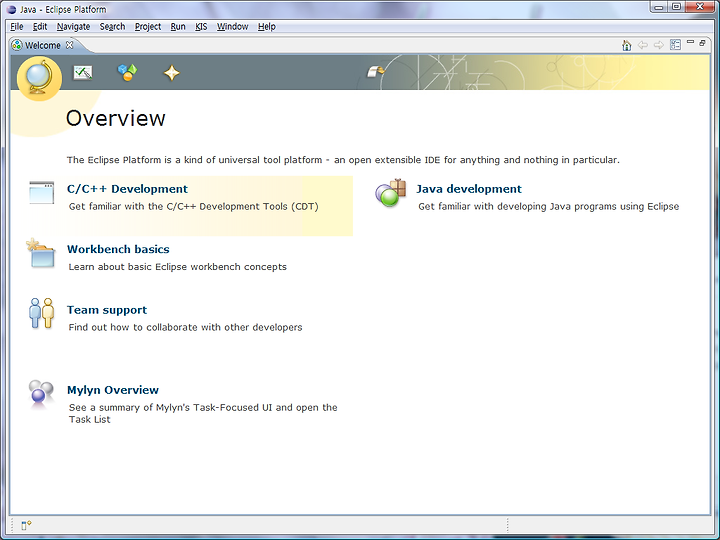Click the Java development icon
The width and height of the screenshot is (720, 540).
[x=391, y=193]
